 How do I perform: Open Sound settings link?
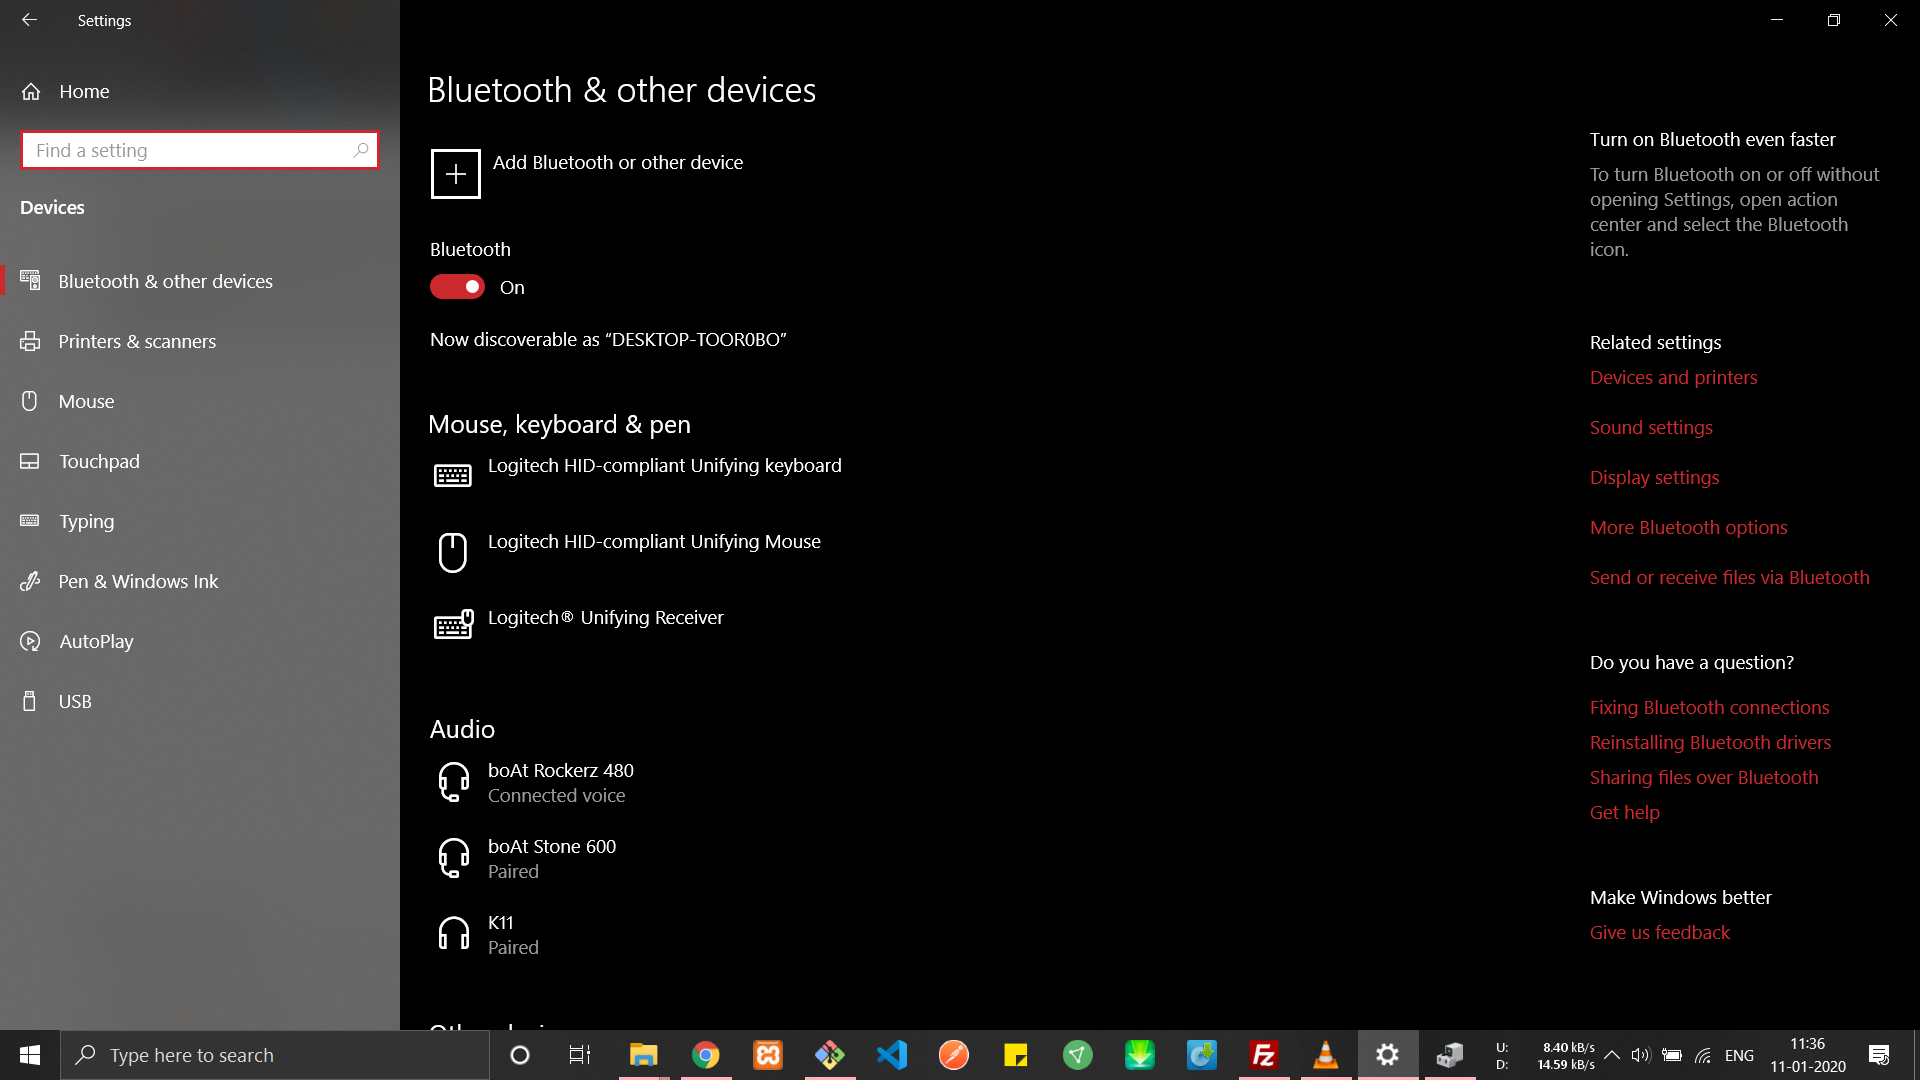click(1651, 426)
